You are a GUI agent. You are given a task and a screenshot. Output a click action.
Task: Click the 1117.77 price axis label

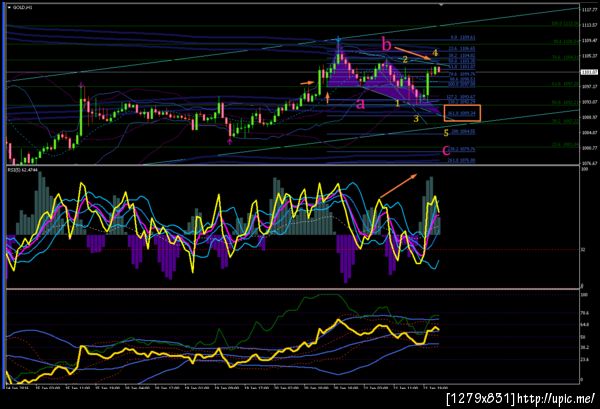589,10
